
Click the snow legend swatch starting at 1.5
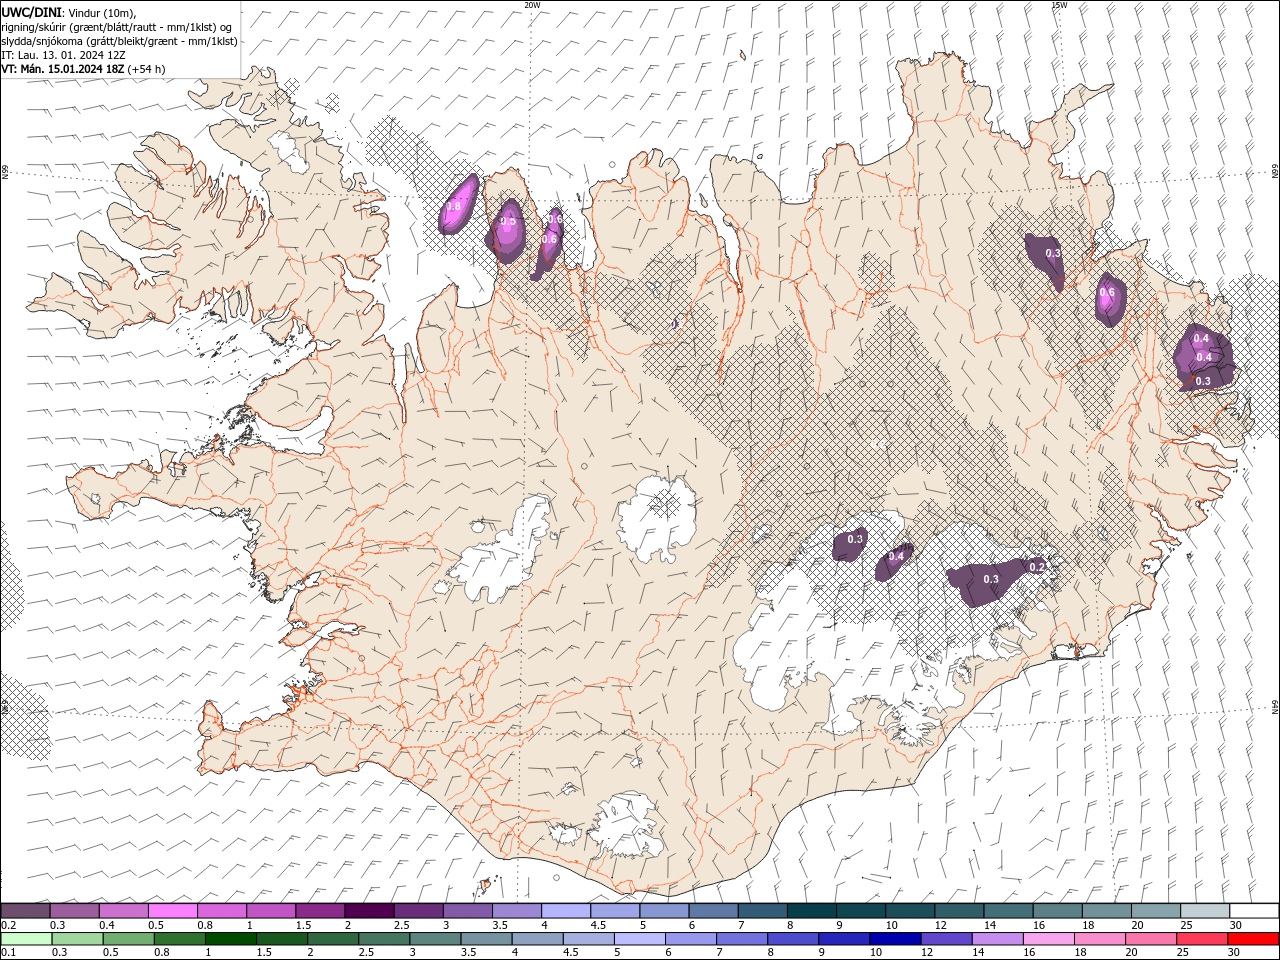[320, 911]
